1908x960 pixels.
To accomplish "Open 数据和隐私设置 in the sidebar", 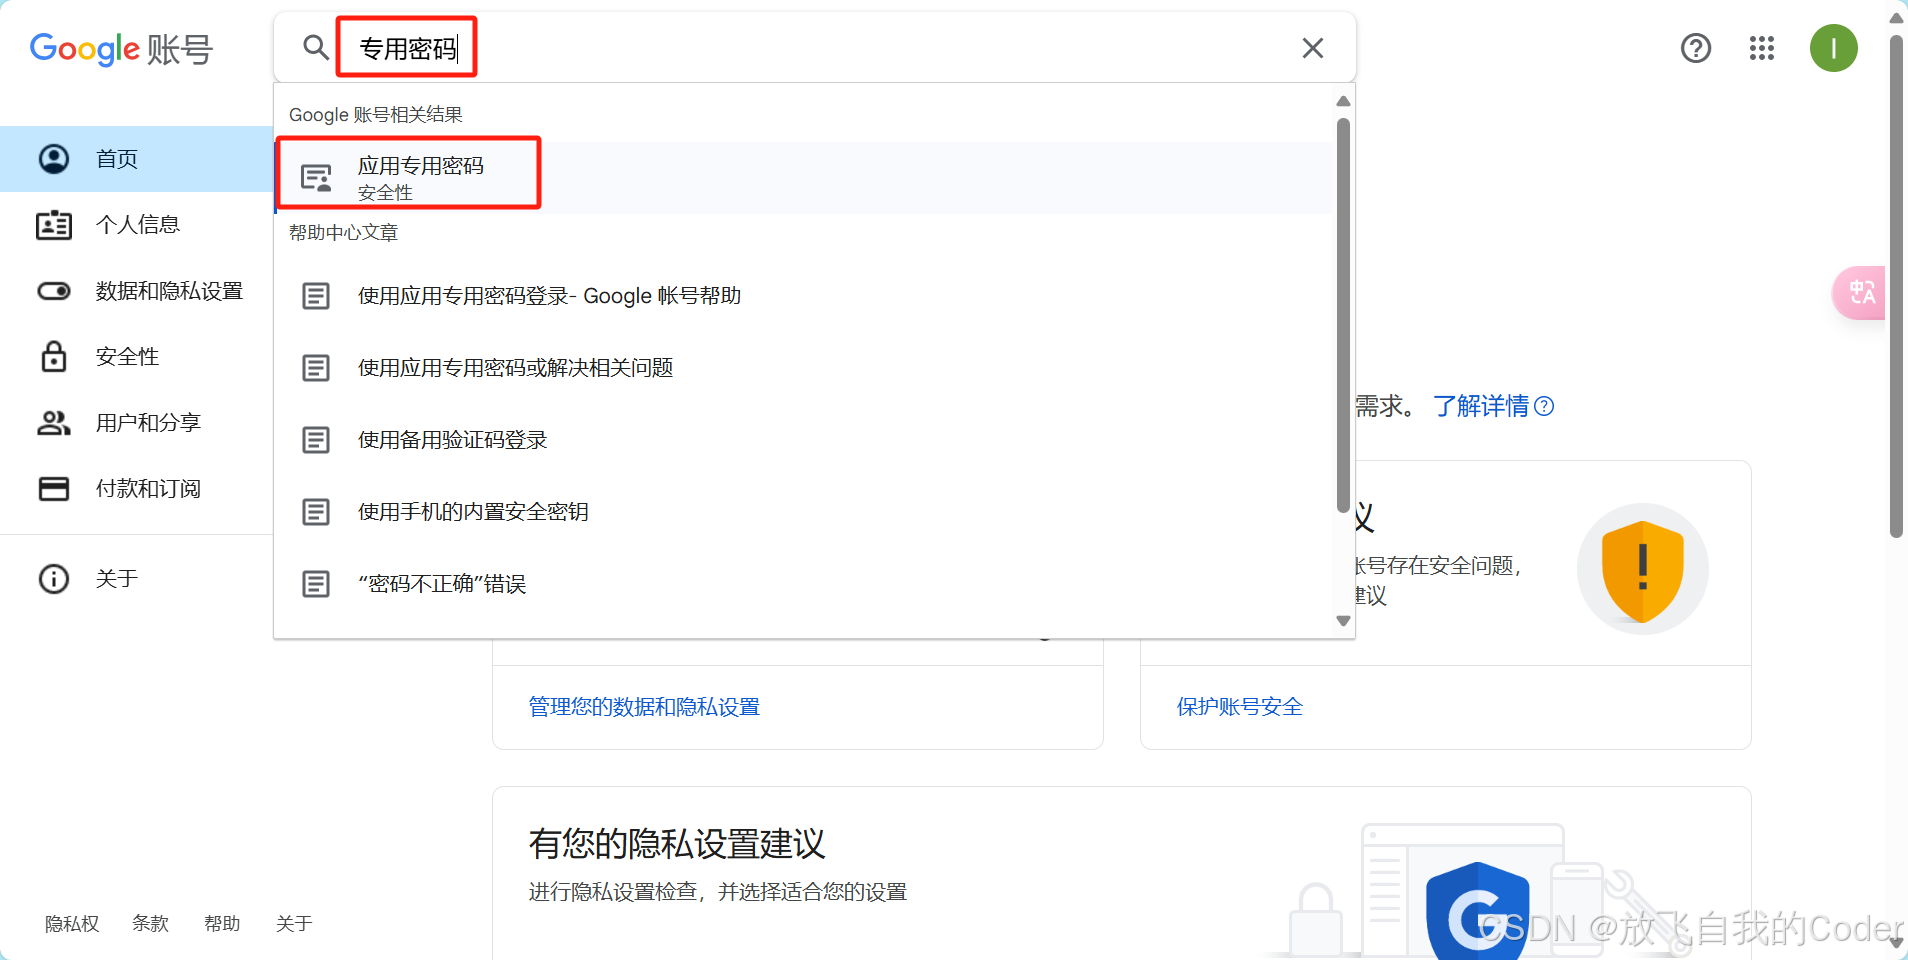I will (137, 291).
